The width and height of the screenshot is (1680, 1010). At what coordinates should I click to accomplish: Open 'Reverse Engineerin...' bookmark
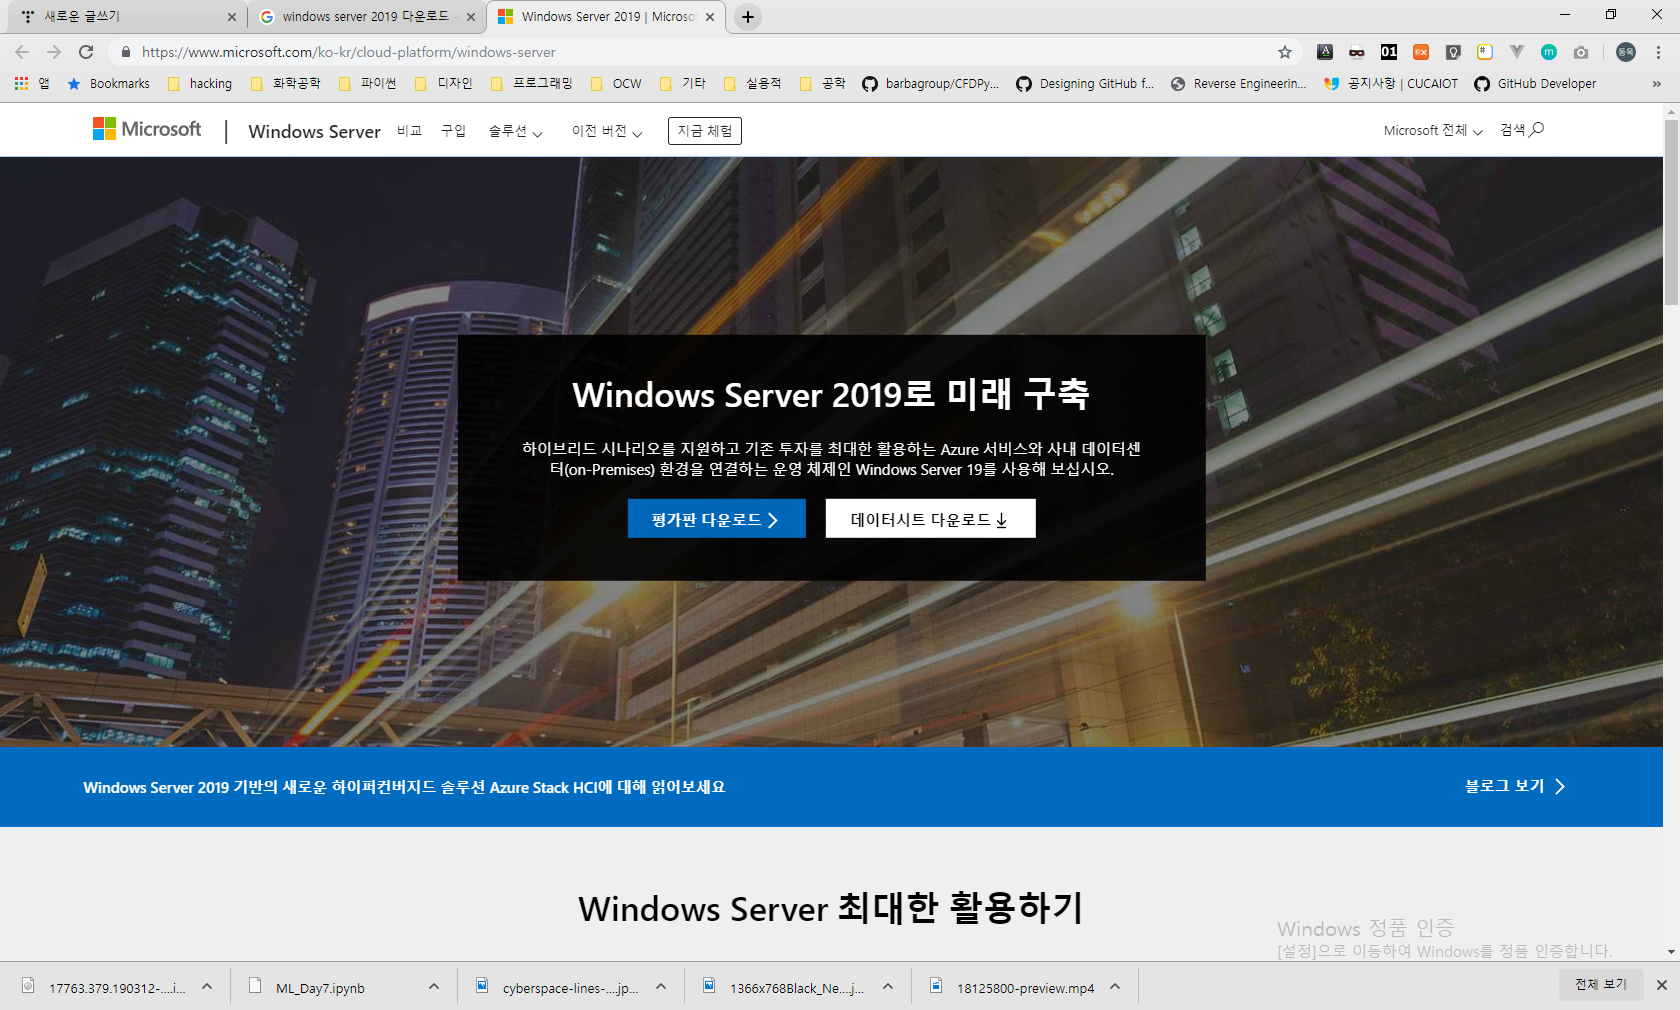pos(1239,84)
